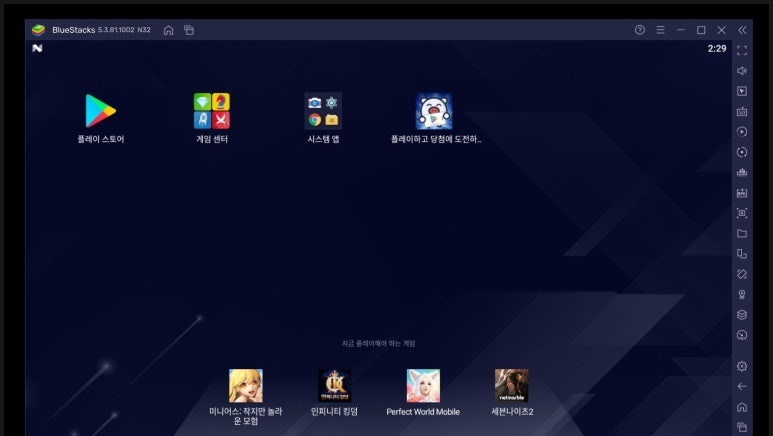Click the BlueStacks logo in the title bar
Image resolution: width=773 pixels, height=436 pixels.
tap(38, 30)
